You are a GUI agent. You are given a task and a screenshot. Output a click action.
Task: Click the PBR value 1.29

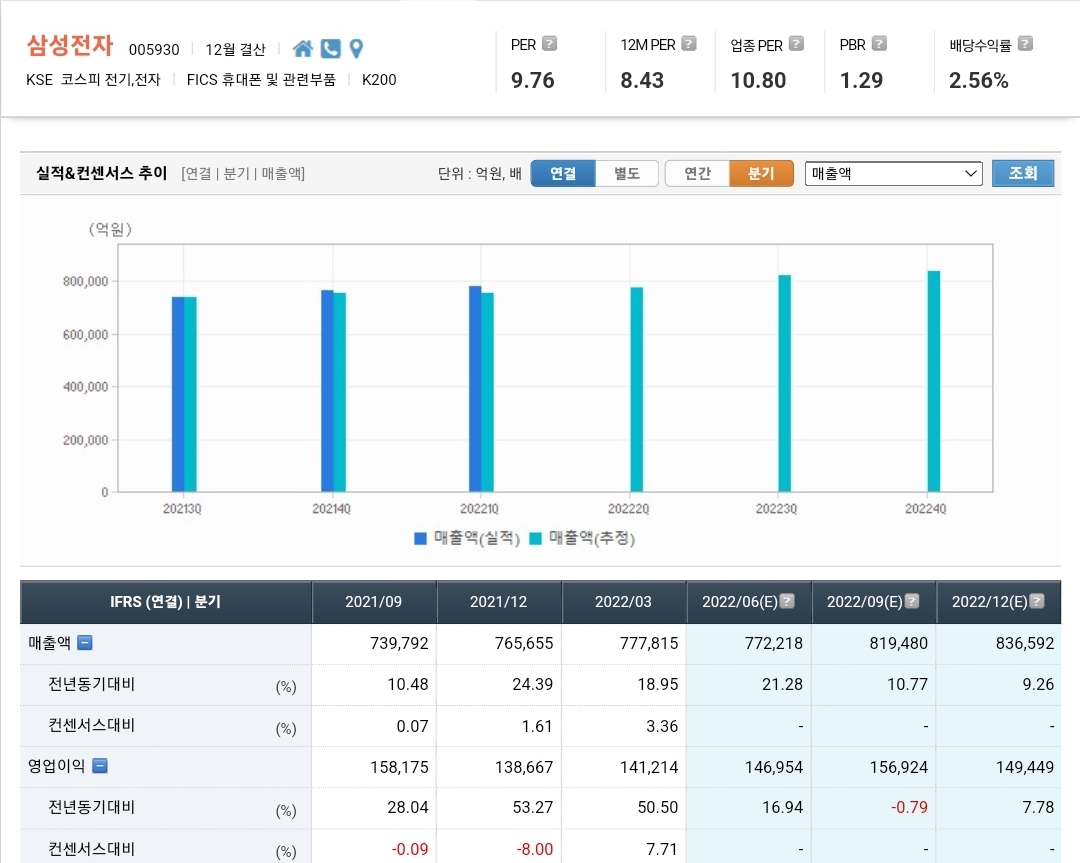click(x=861, y=81)
